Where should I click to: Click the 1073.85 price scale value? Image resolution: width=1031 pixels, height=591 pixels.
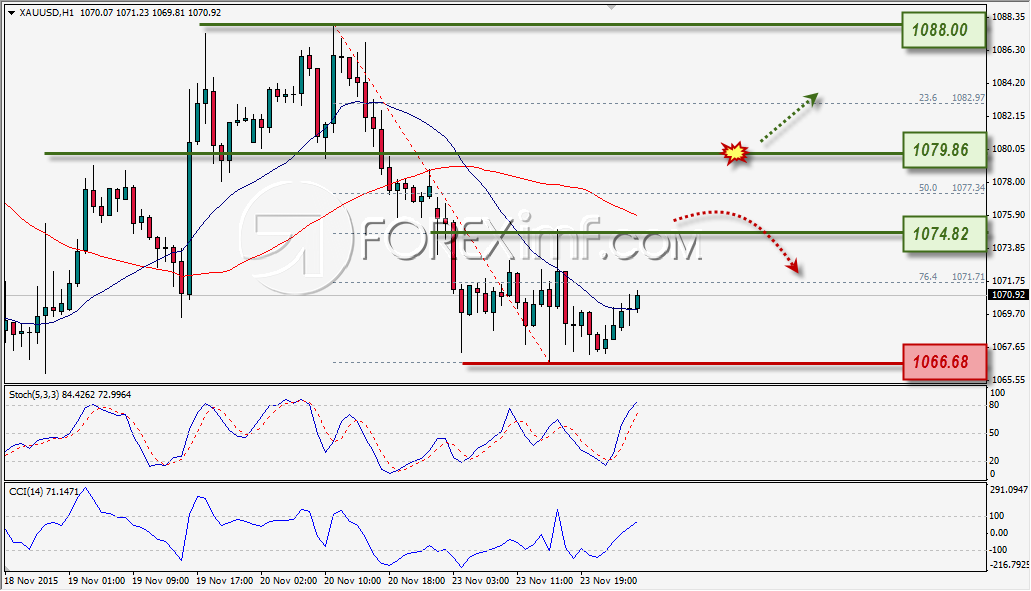pos(1009,247)
